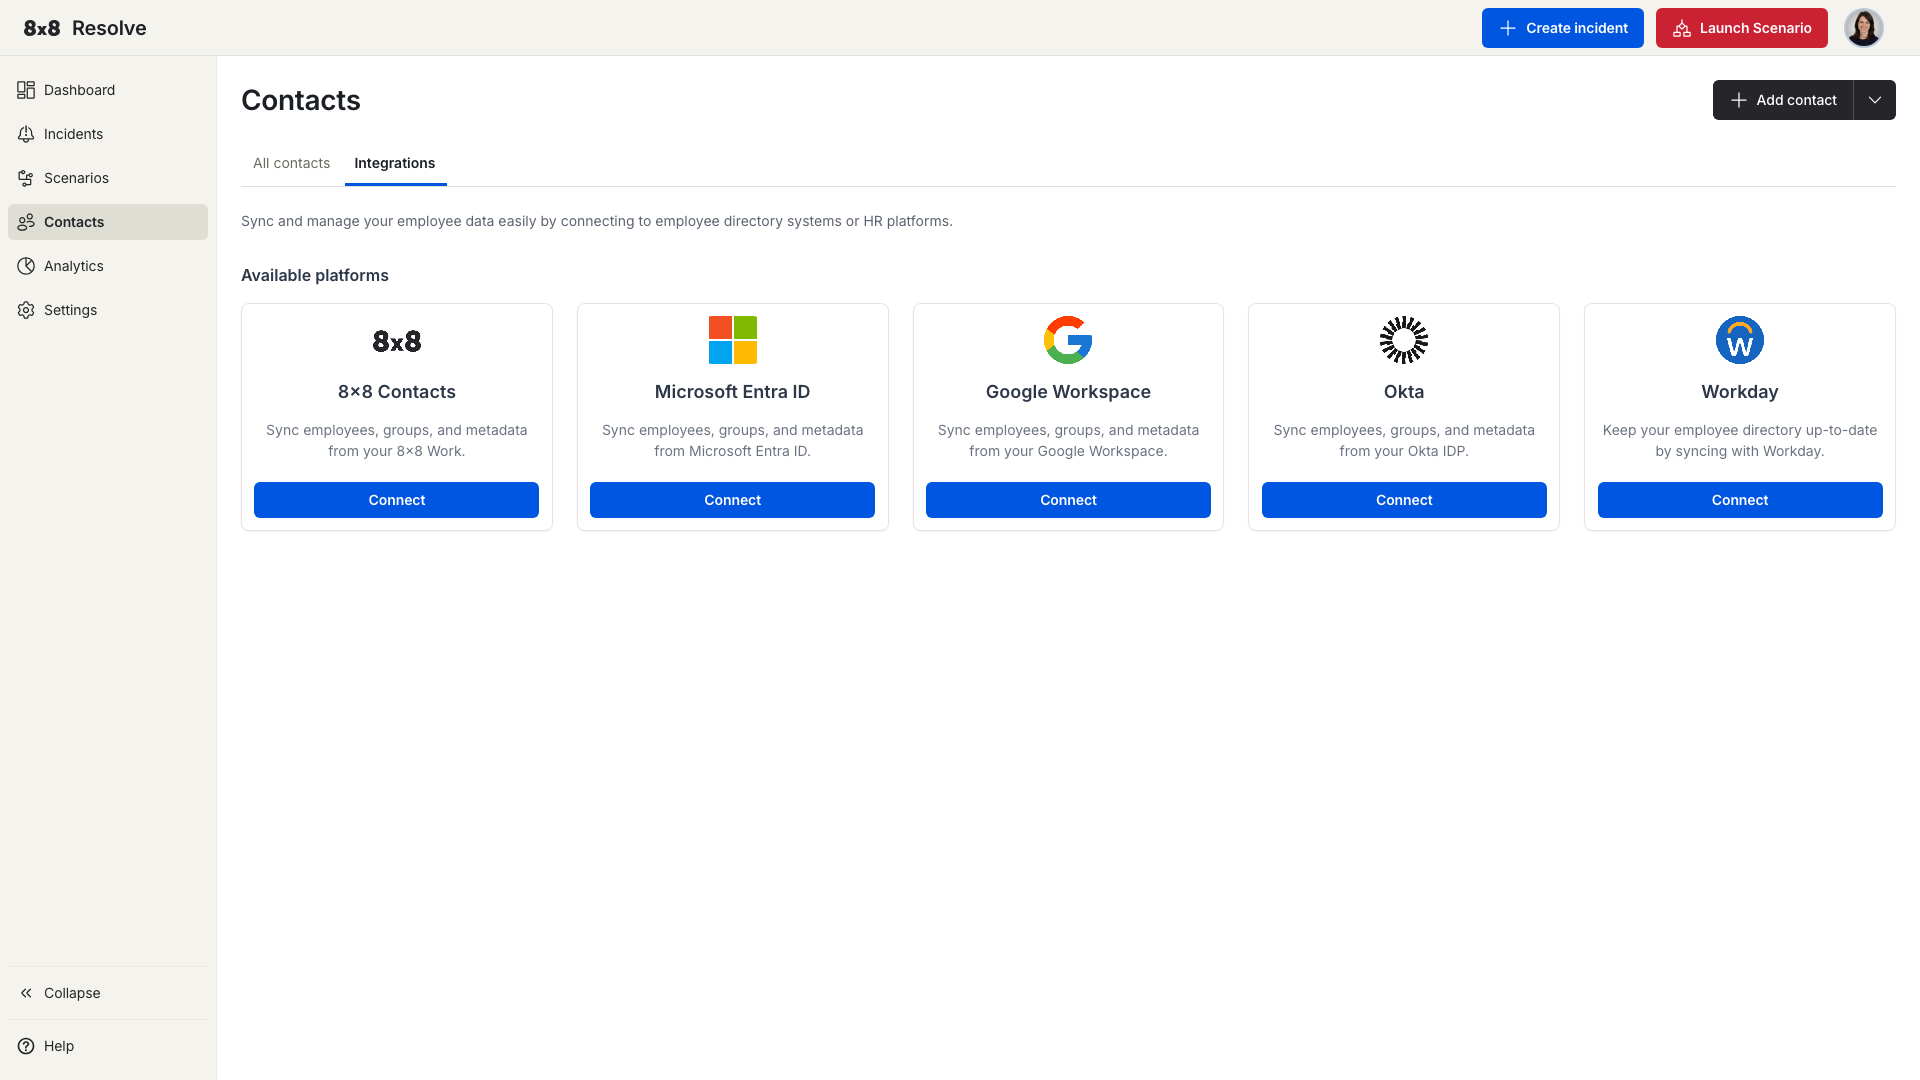Navigate to Scenarios in the sidebar
The height and width of the screenshot is (1080, 1920).
pos(108,178)
